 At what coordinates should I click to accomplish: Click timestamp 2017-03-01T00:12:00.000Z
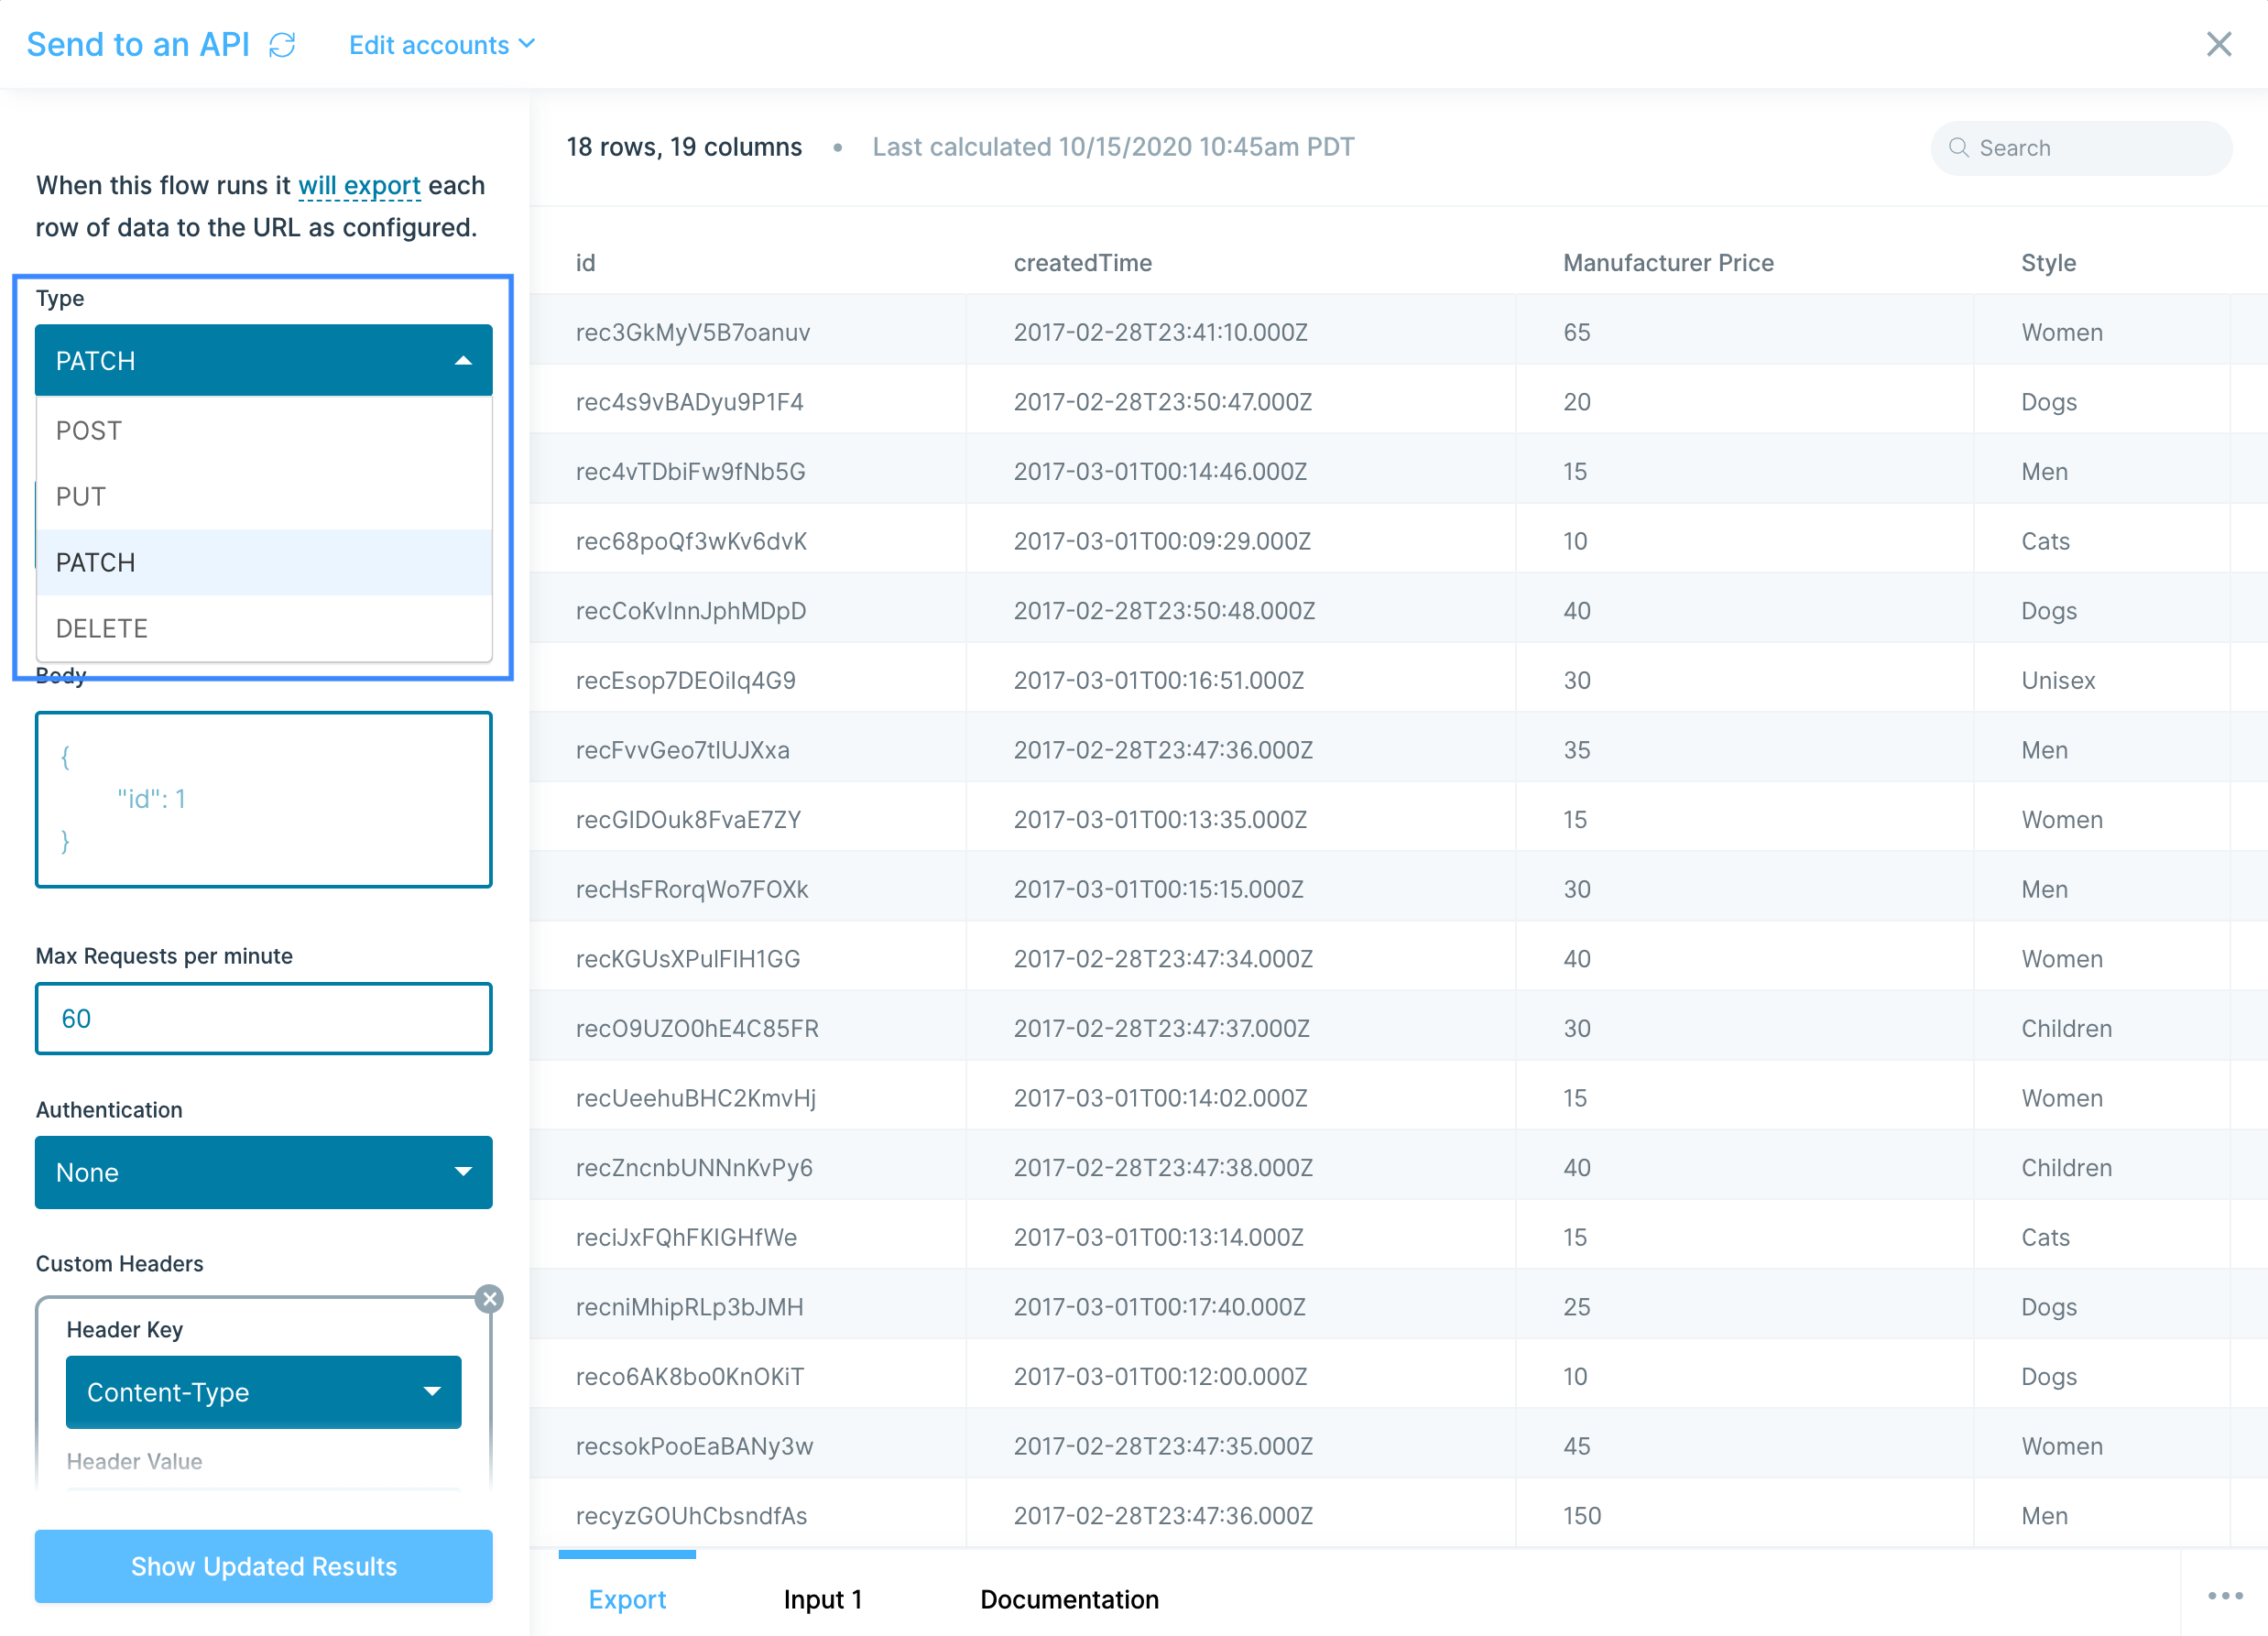point(1160,1377)
